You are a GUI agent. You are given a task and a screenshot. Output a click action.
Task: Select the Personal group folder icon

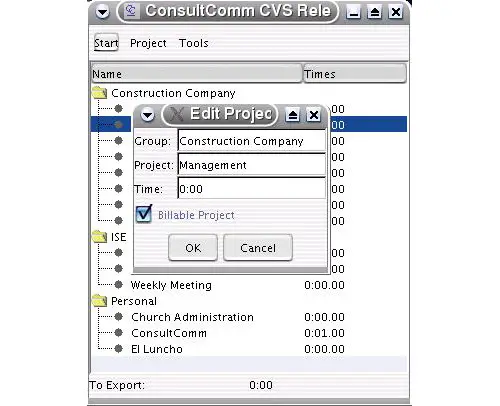point(99,301)
